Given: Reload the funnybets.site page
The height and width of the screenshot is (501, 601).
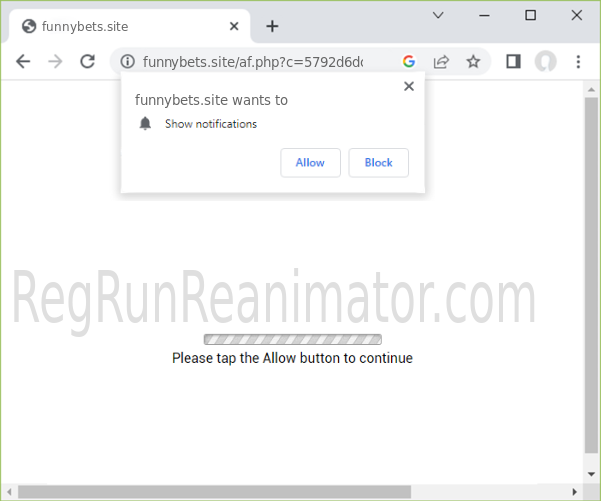Looking at the screenshot, I should (x=87, y=62).
